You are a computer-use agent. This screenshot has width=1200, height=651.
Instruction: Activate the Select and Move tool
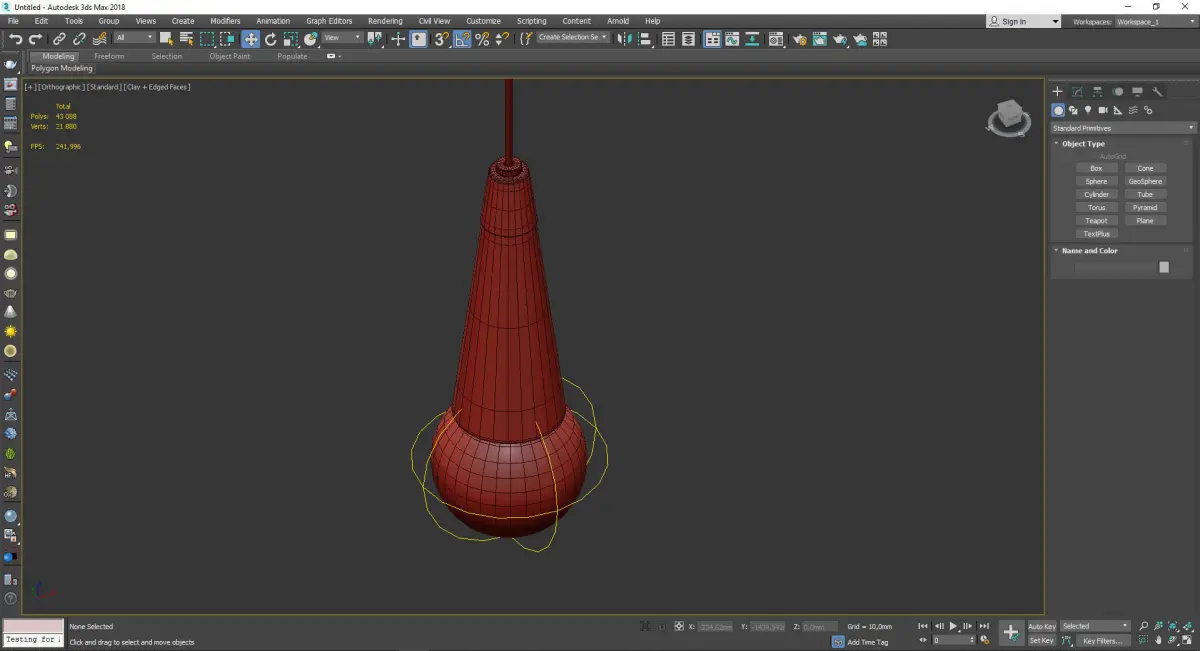click(x=250, y=39)
